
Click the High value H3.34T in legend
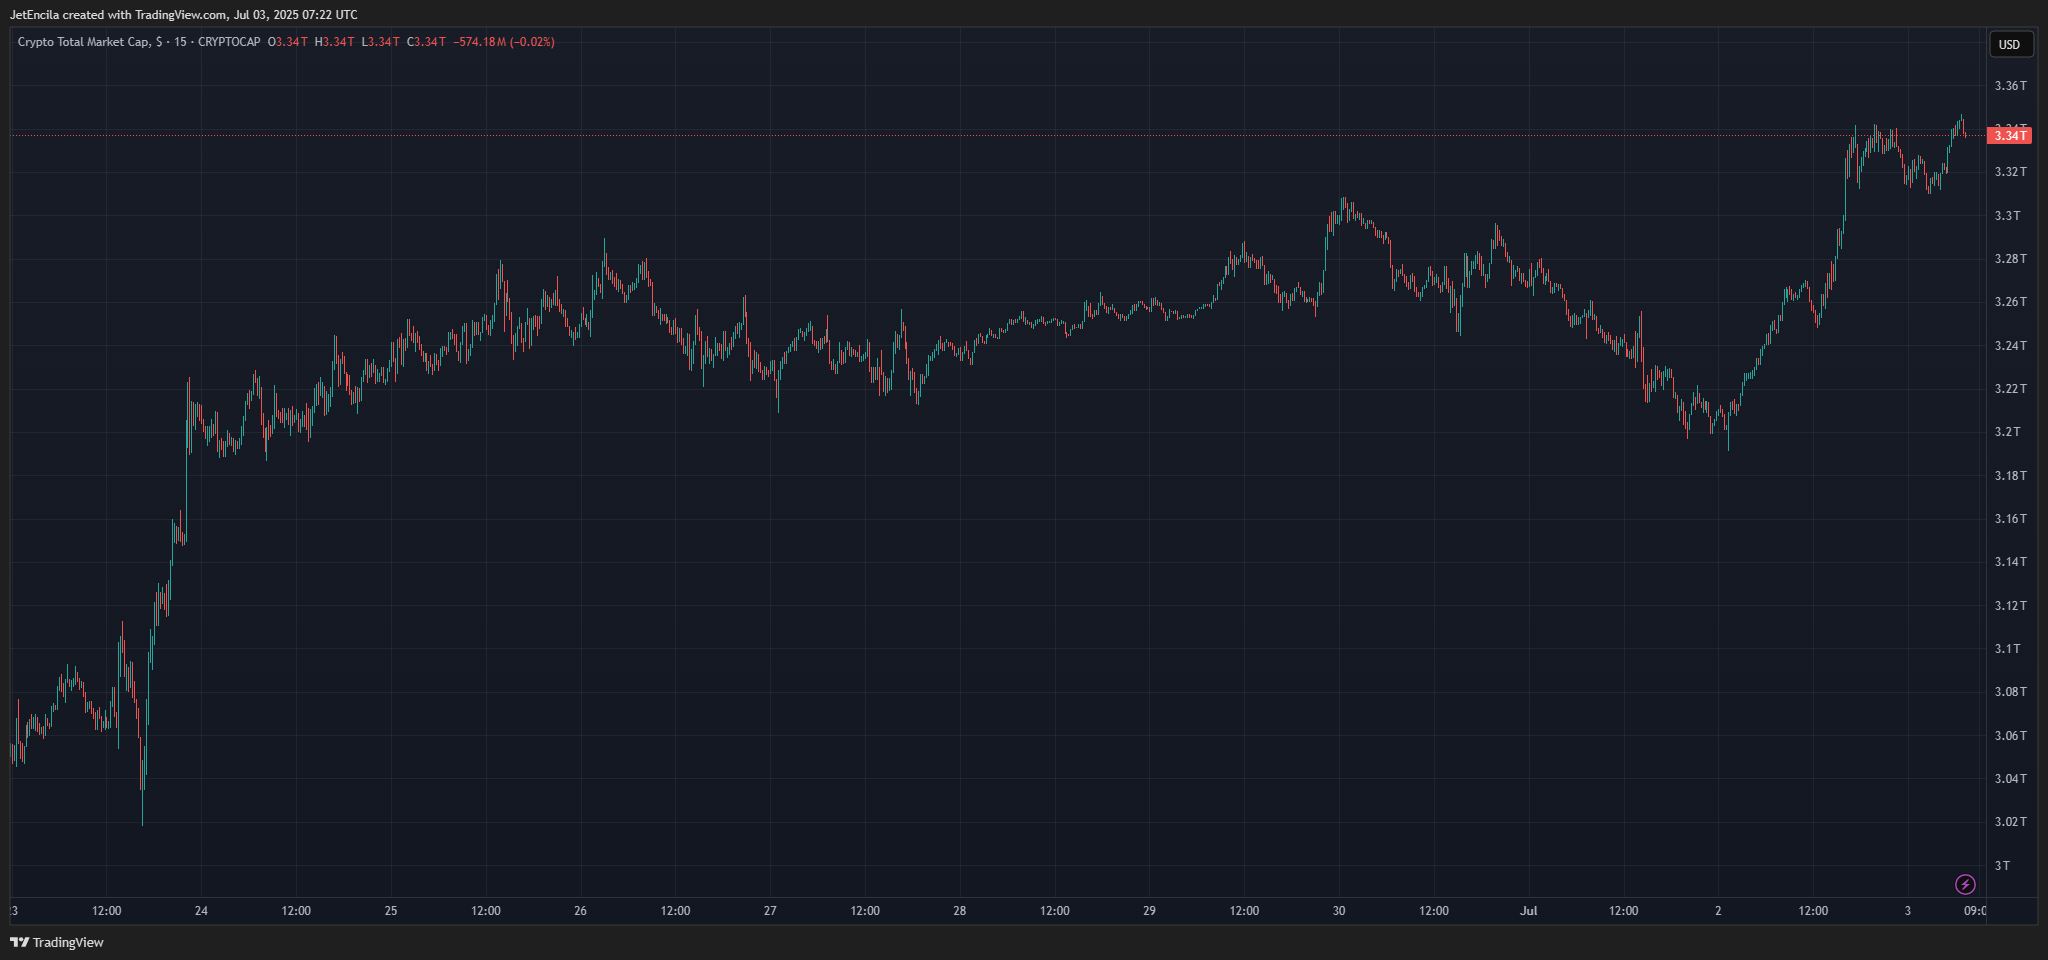tap(334, 42)
